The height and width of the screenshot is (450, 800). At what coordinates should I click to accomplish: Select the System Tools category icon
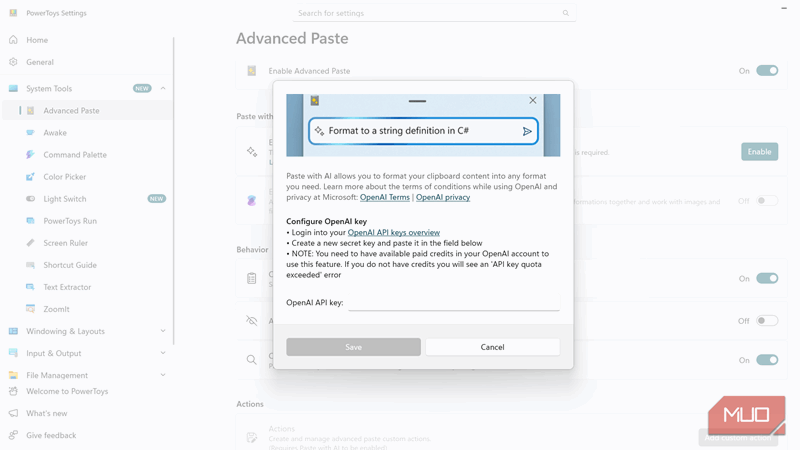click(13, 88)
